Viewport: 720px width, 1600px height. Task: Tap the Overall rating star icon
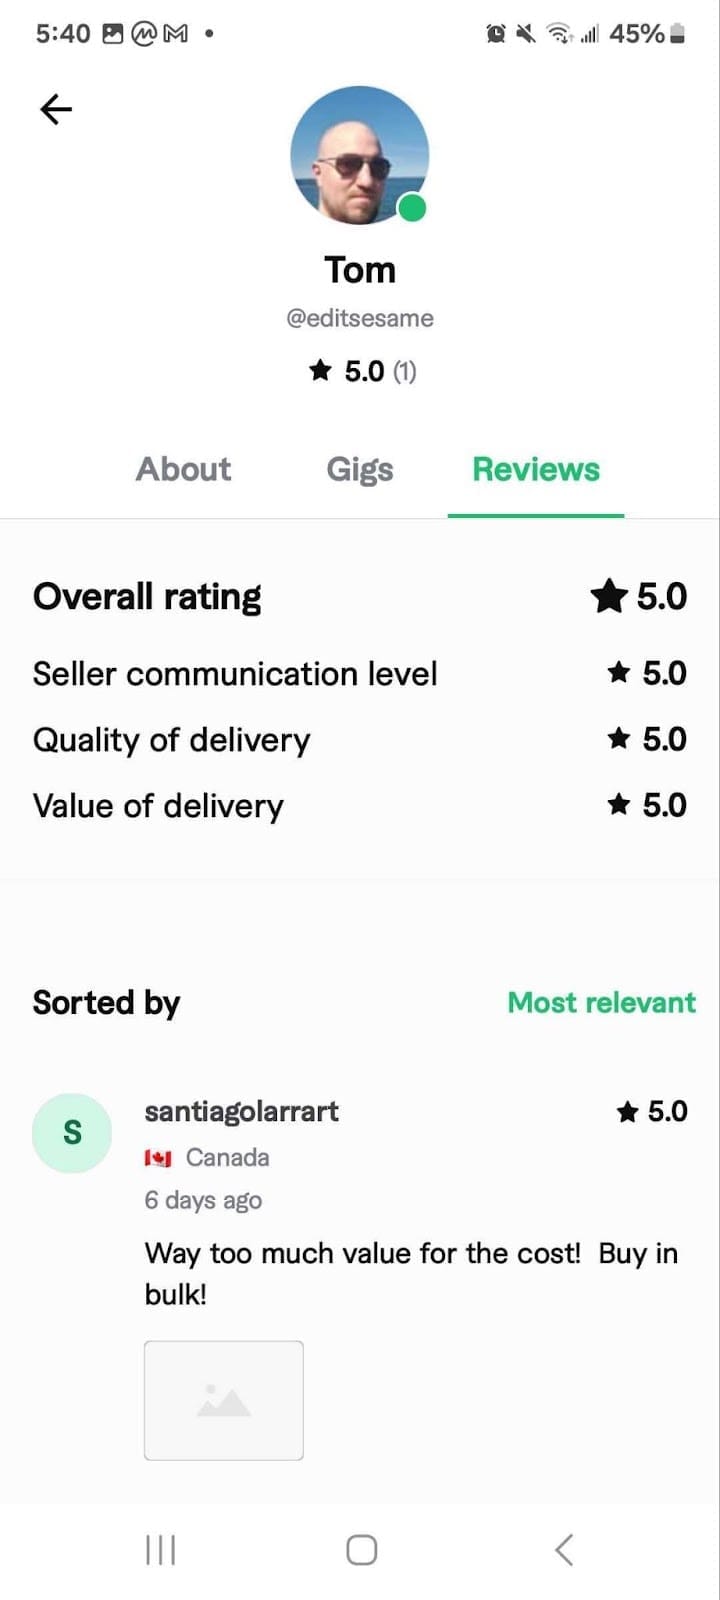coord(608,597)
